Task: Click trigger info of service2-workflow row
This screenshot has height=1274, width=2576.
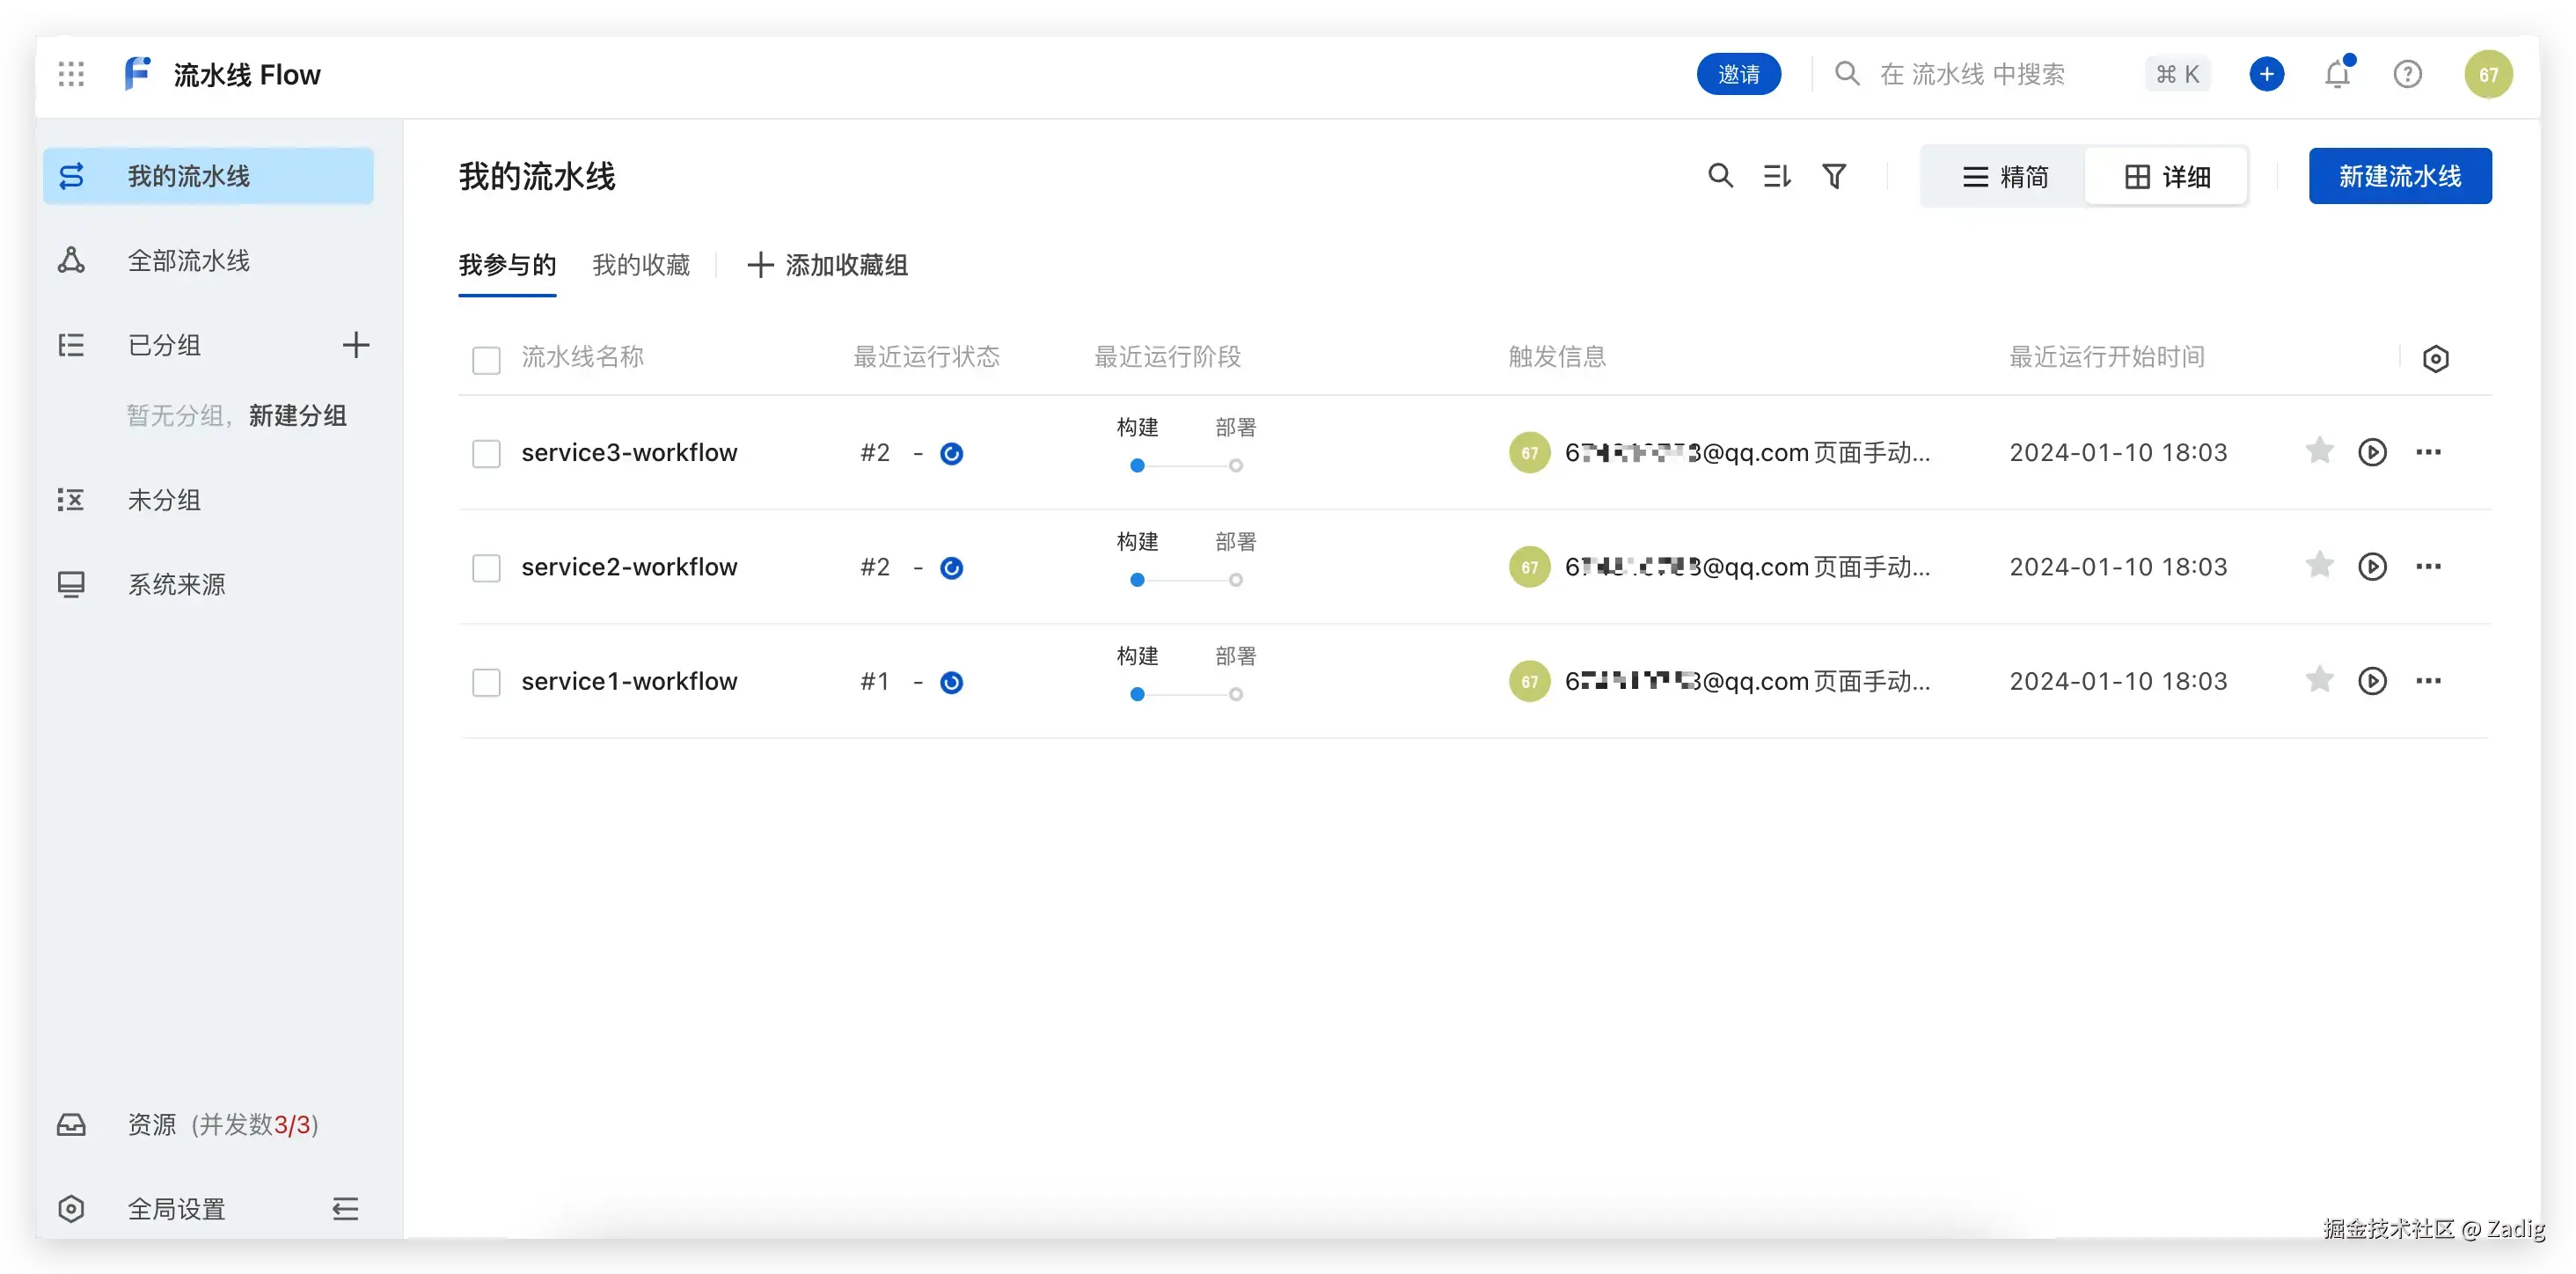Action: pos(1720,566)
